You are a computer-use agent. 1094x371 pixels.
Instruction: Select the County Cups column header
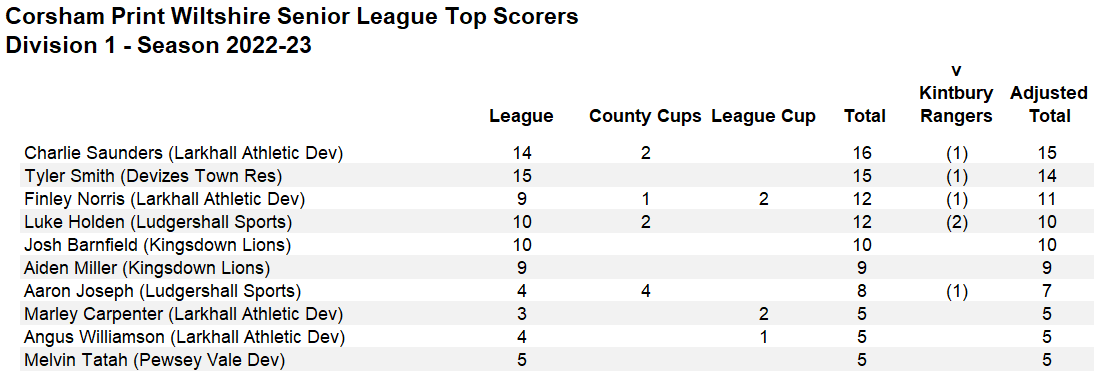click(x=645, y=116)
